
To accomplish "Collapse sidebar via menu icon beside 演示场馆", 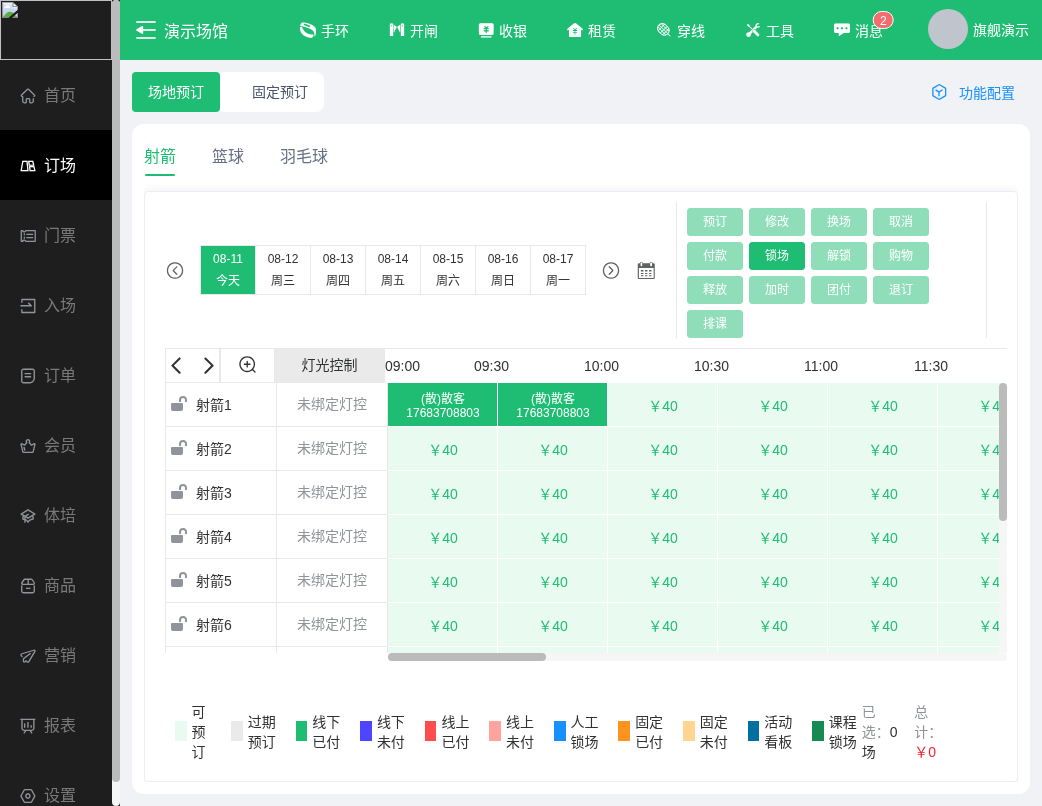I will [x=146, y=31].
